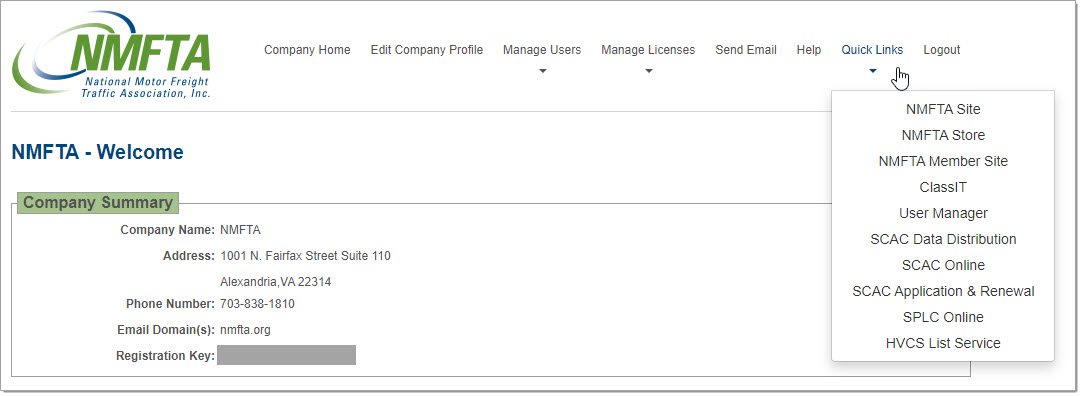Click the Alexandria, VA 22314 line
The width and height of the screenshot is (1081, 396).
[x=276, y=282]
